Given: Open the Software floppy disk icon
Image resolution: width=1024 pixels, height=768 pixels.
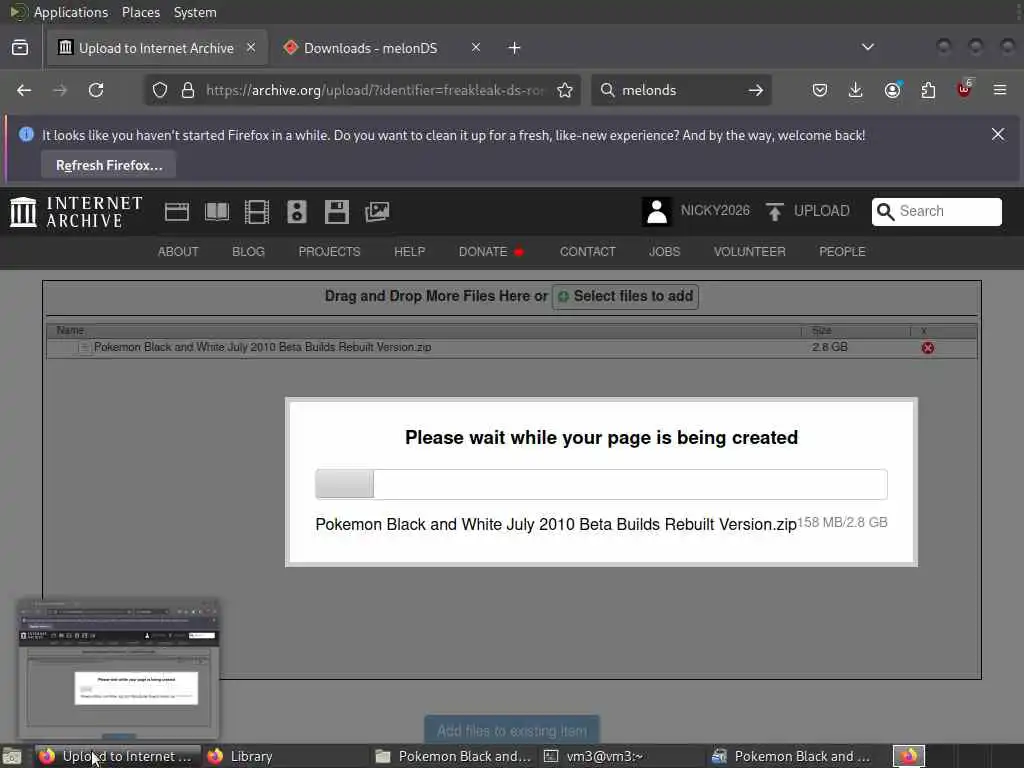Looking at the screenshot, I should point(336,212).
